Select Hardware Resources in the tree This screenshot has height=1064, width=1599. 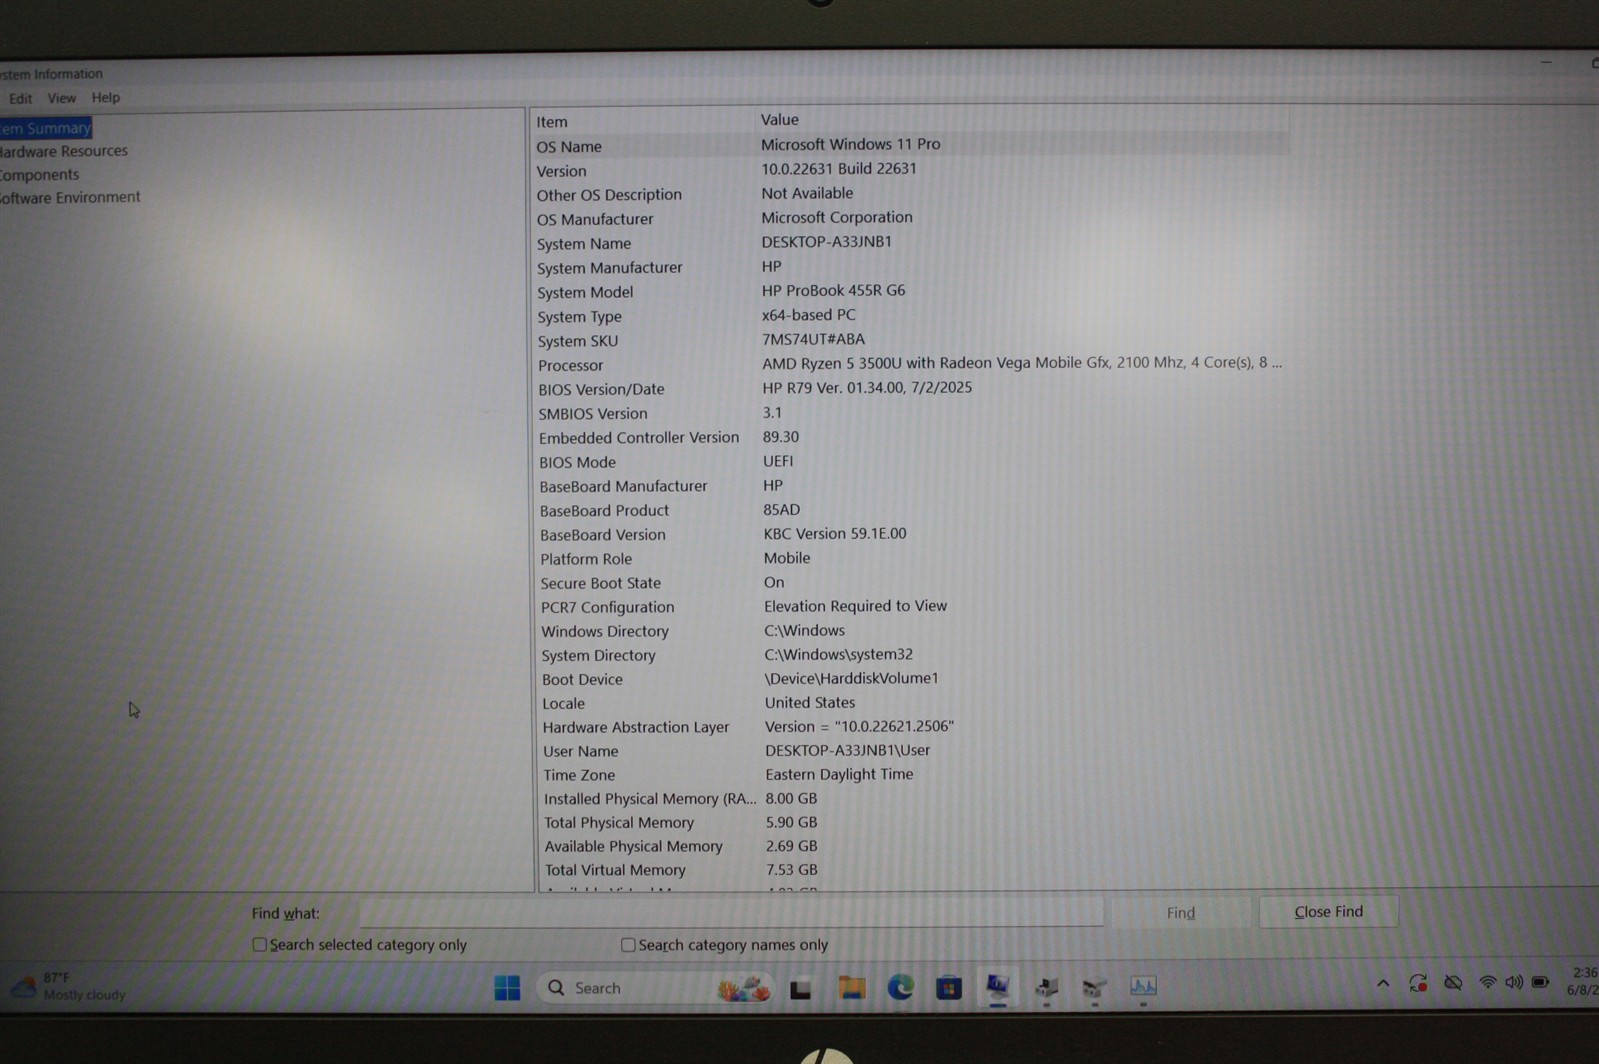63,151
